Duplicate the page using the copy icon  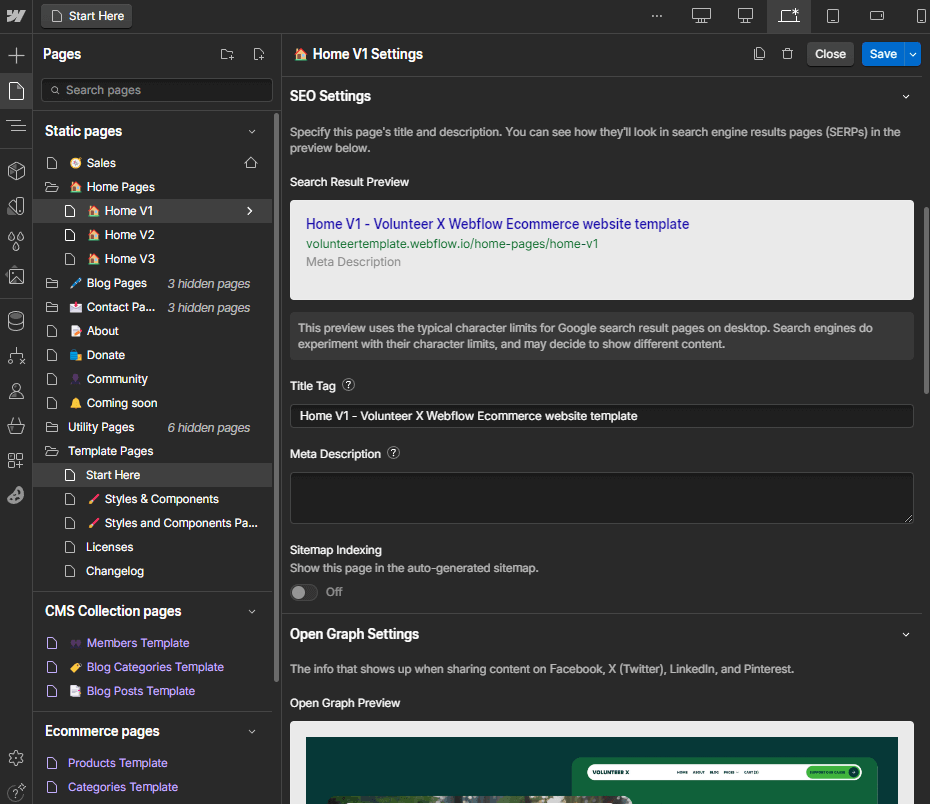[760, 53]
